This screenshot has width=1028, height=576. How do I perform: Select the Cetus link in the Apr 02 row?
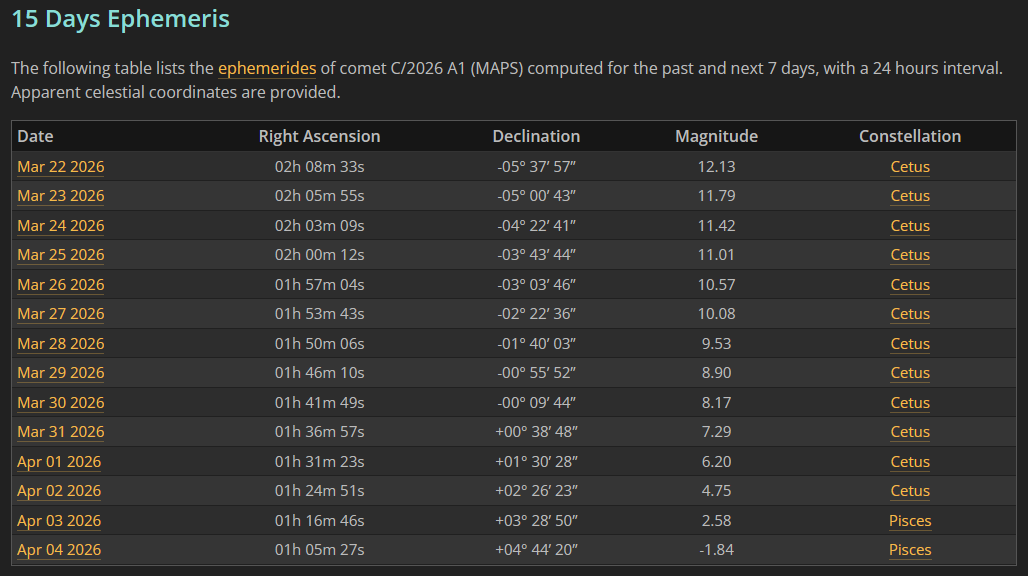coord(910,491)
